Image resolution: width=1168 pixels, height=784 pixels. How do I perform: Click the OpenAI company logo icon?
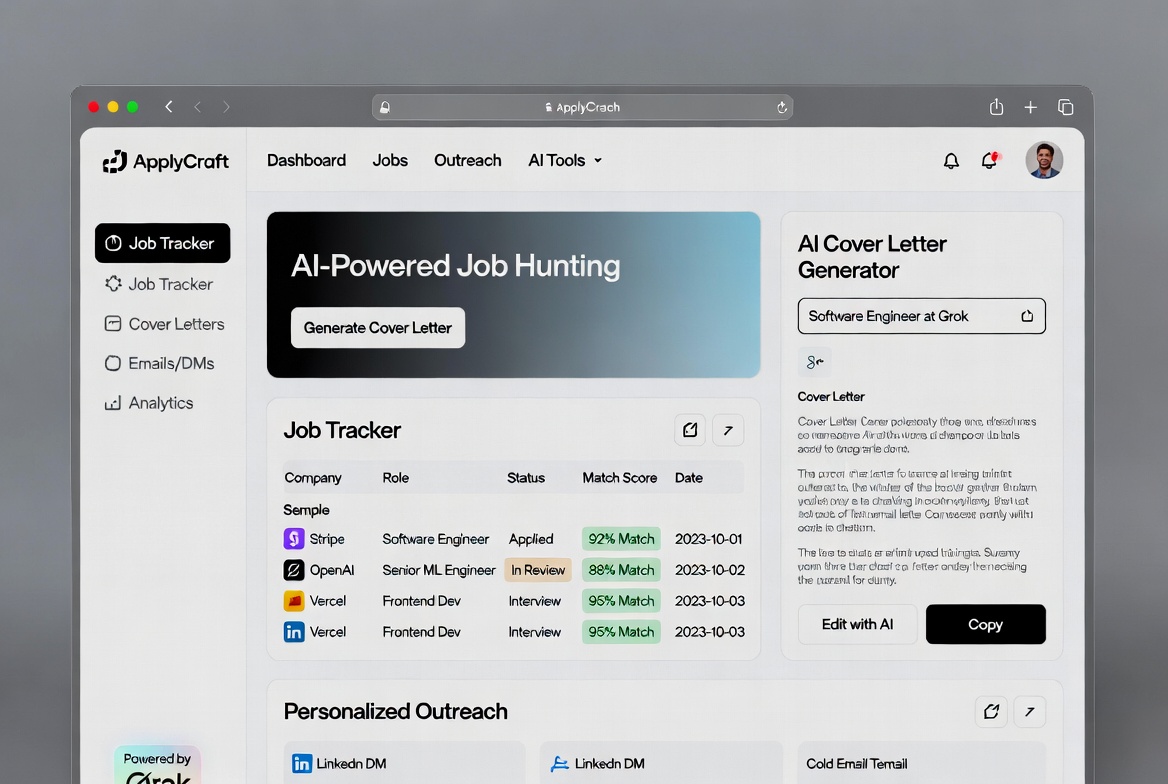pos(294,570)
